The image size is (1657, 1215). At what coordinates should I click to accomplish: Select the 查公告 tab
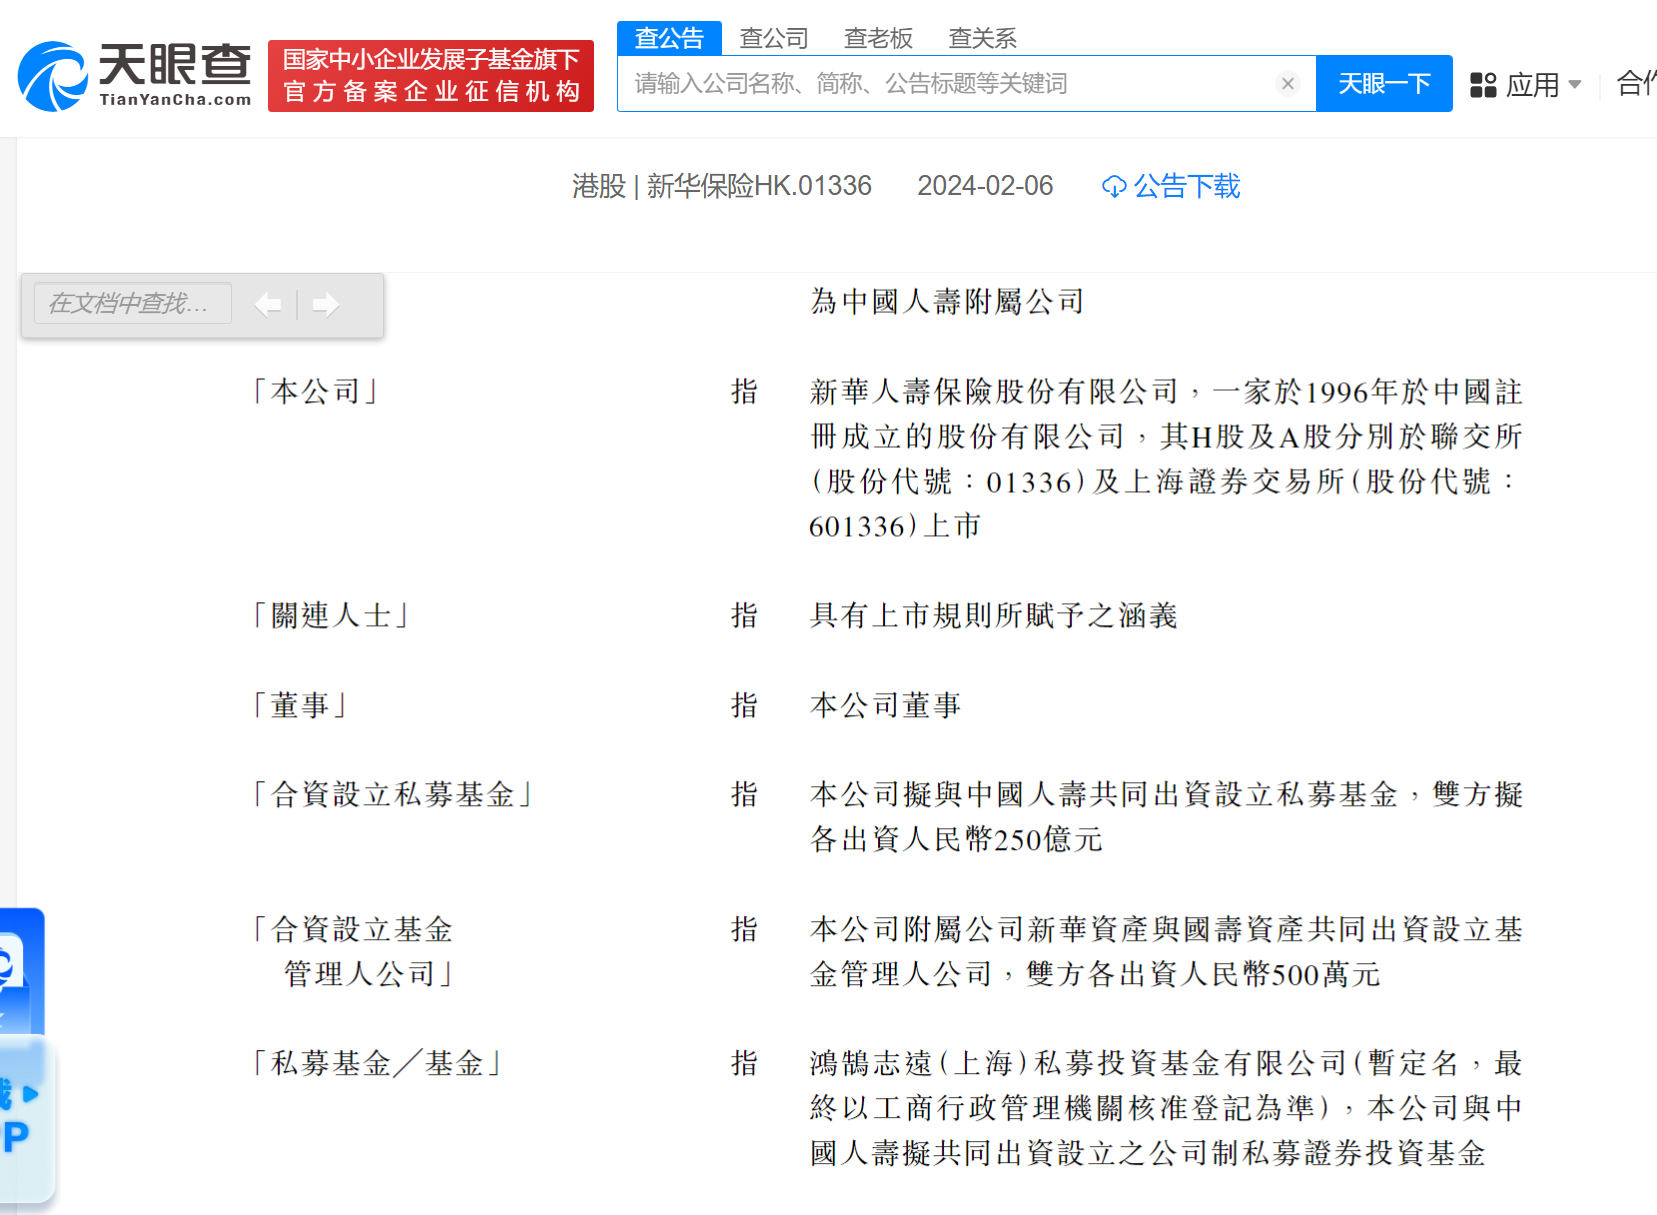[669, 38]
